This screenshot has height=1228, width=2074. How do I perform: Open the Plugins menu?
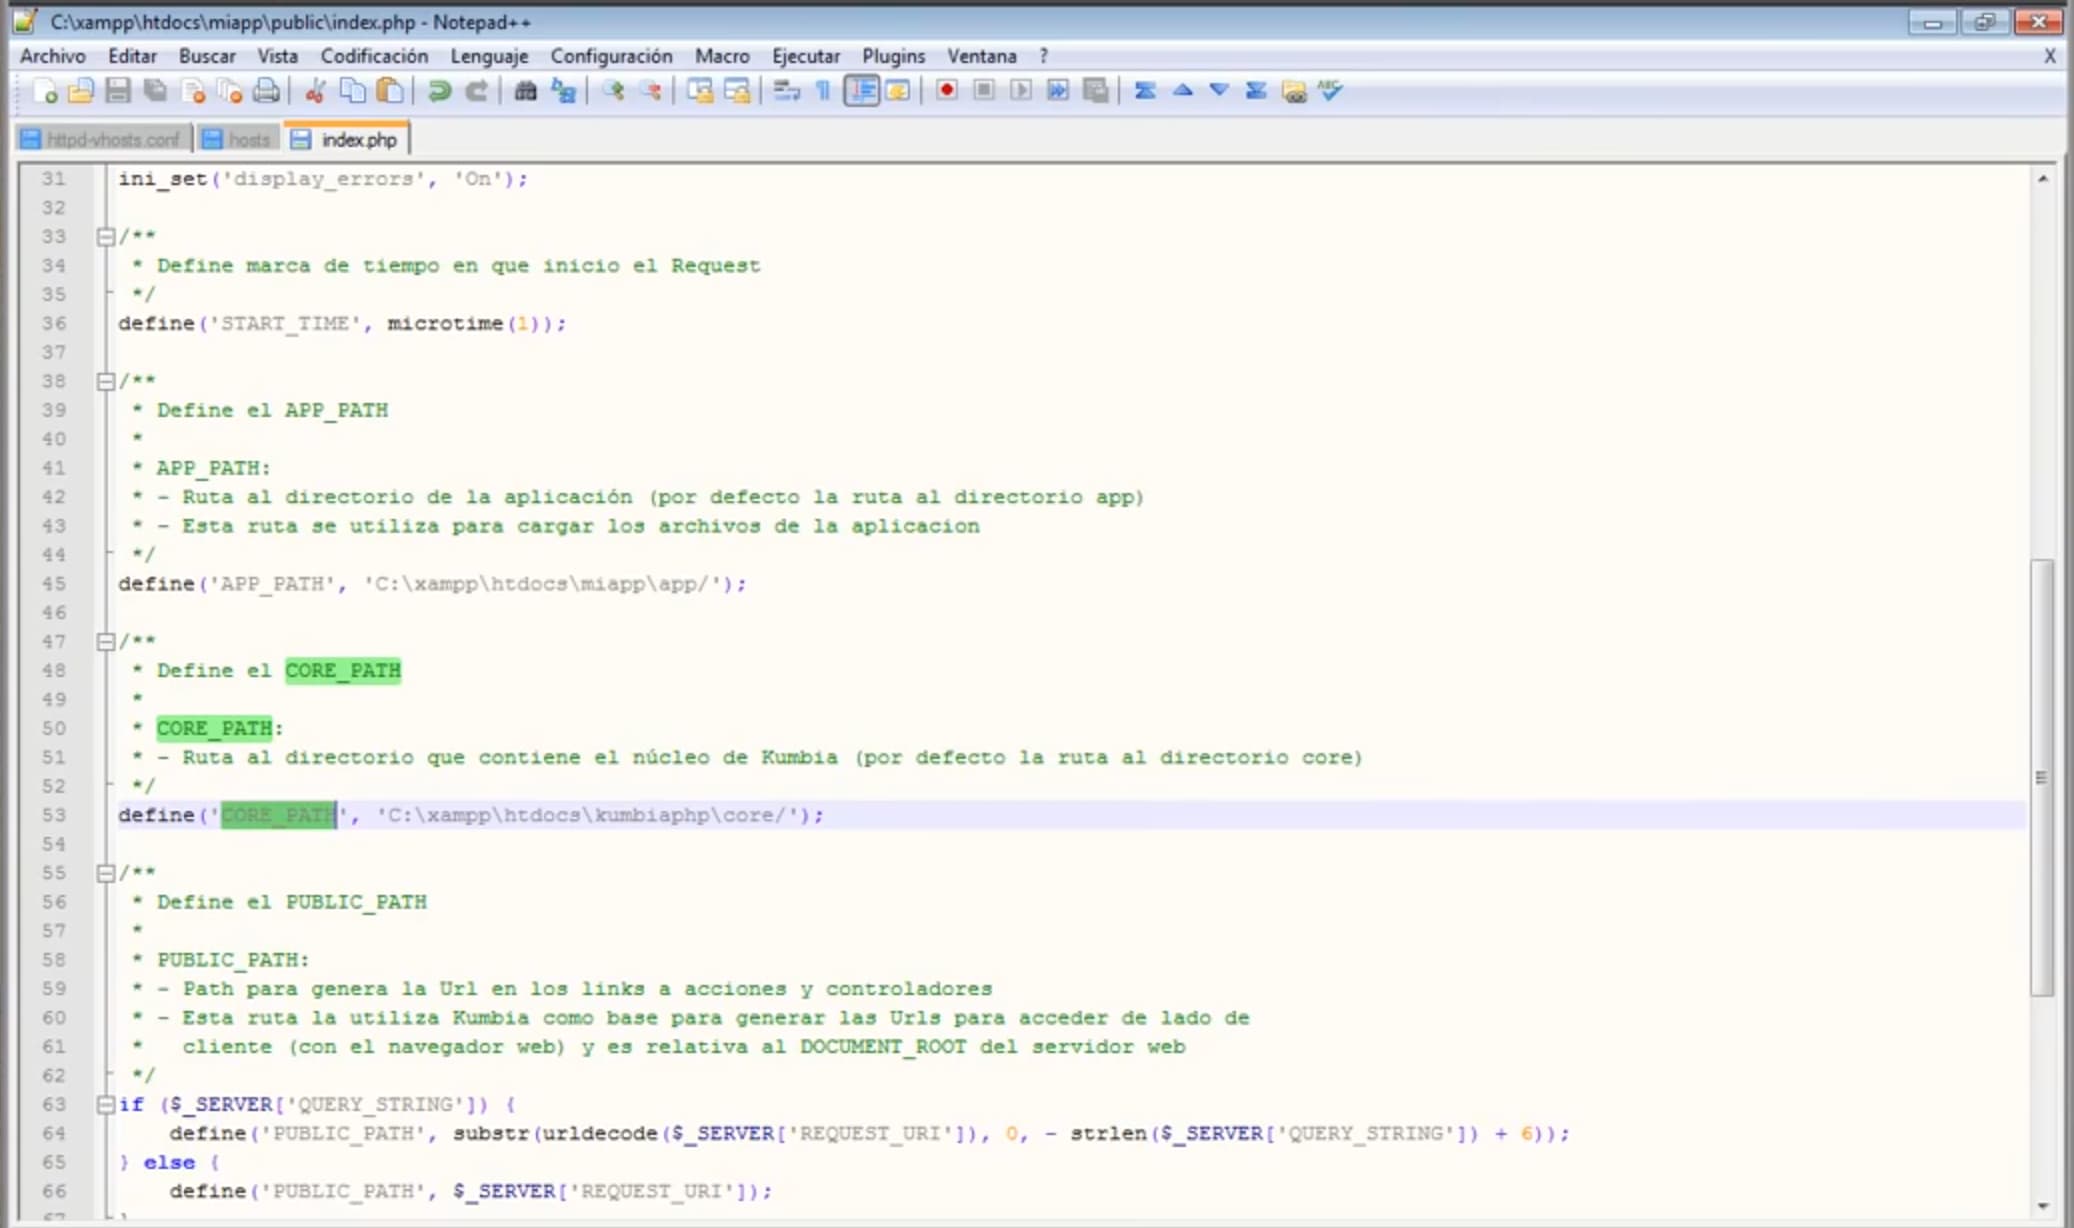click(893, 56)
